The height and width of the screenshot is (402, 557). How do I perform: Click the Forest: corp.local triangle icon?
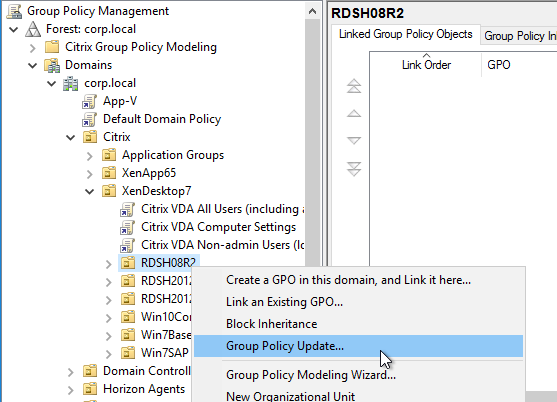click(x=33, y=29)
